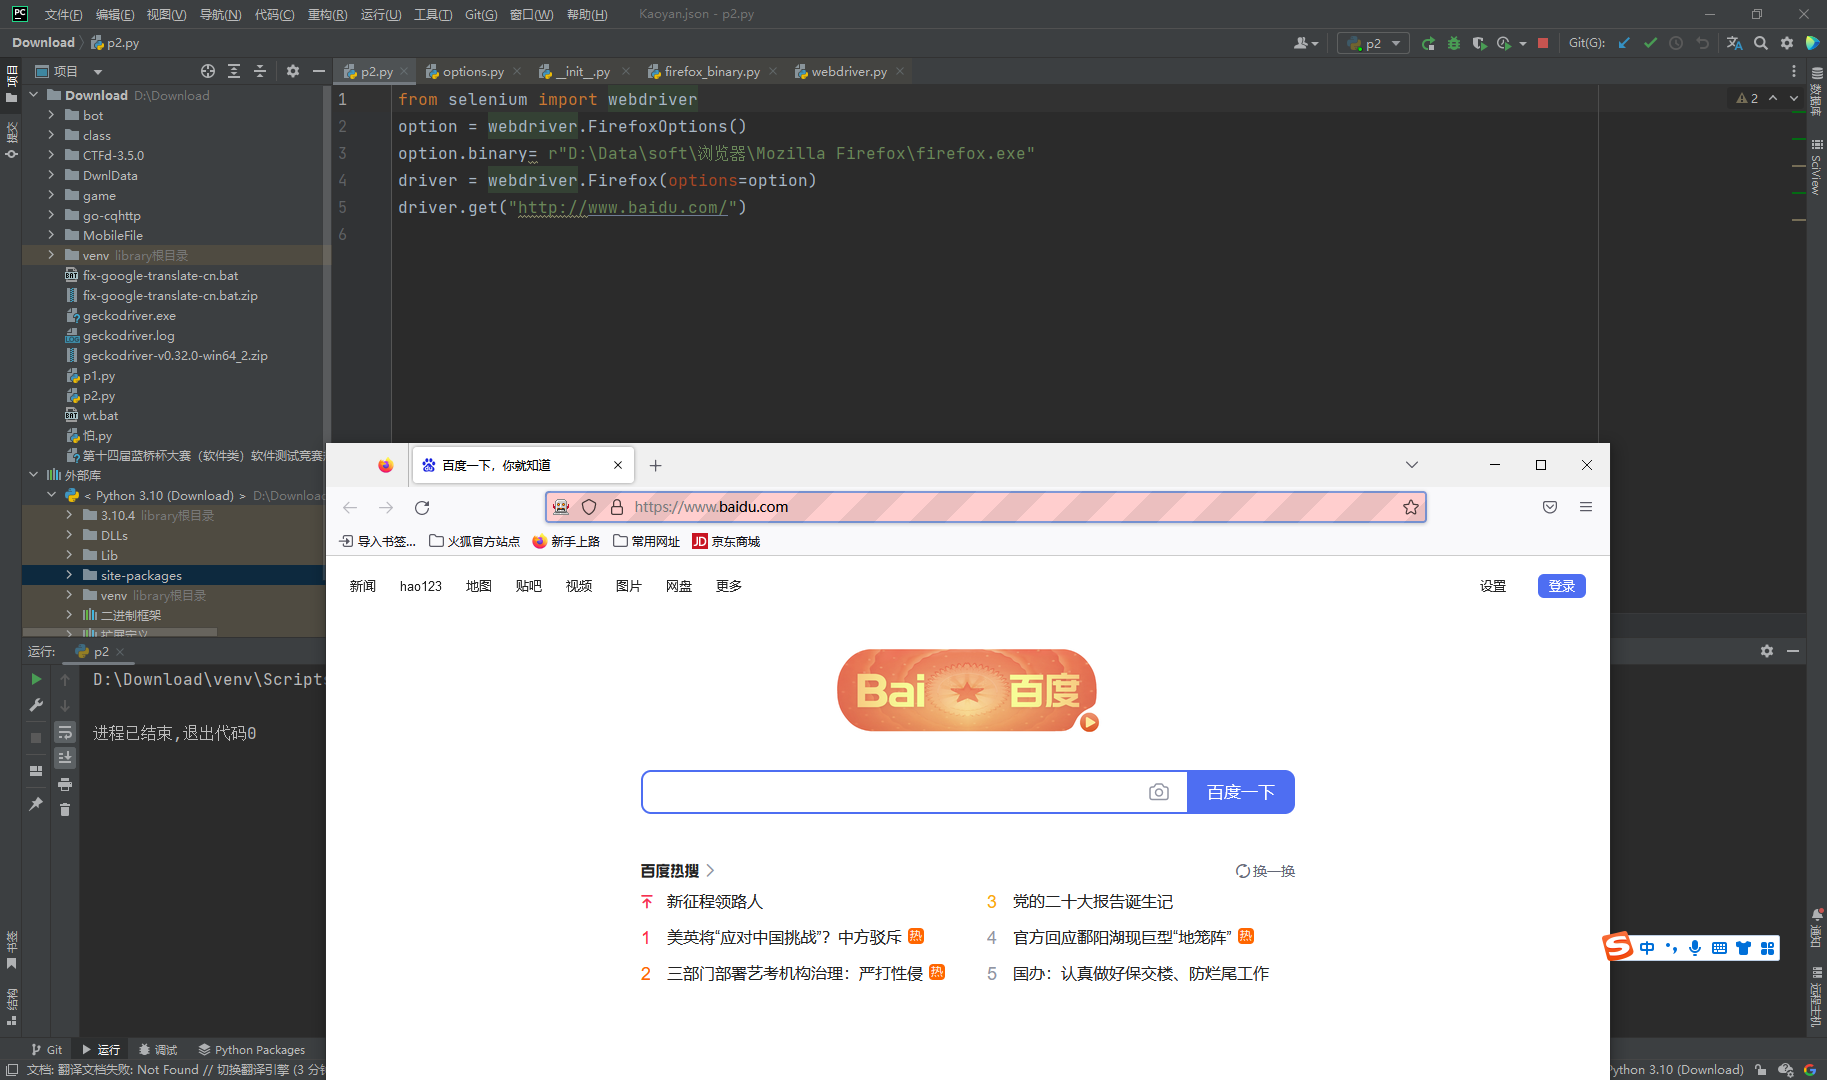Image resolution: width=1827 pixels, height=1080 pixels.
Task: Open Baidu 新闻 link
Action: click(x=363, y=586)
